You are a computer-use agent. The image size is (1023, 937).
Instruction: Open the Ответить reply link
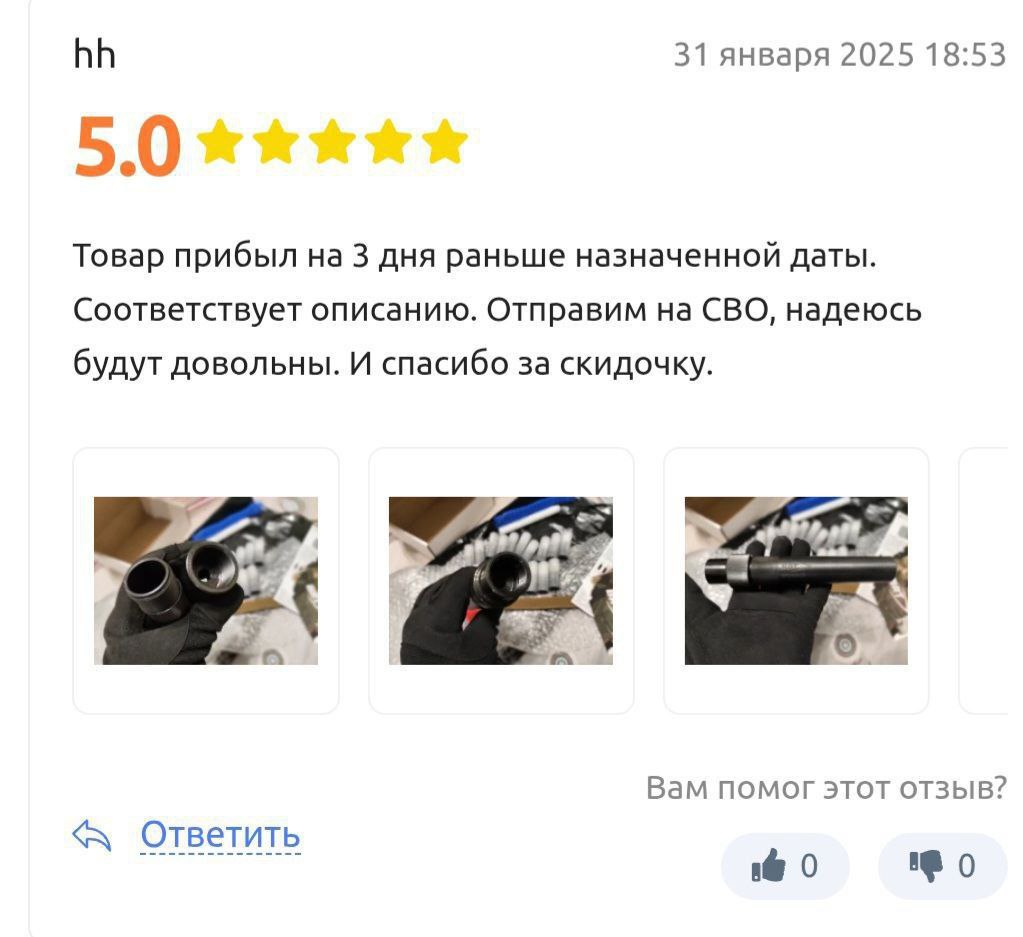pos(221,835)
